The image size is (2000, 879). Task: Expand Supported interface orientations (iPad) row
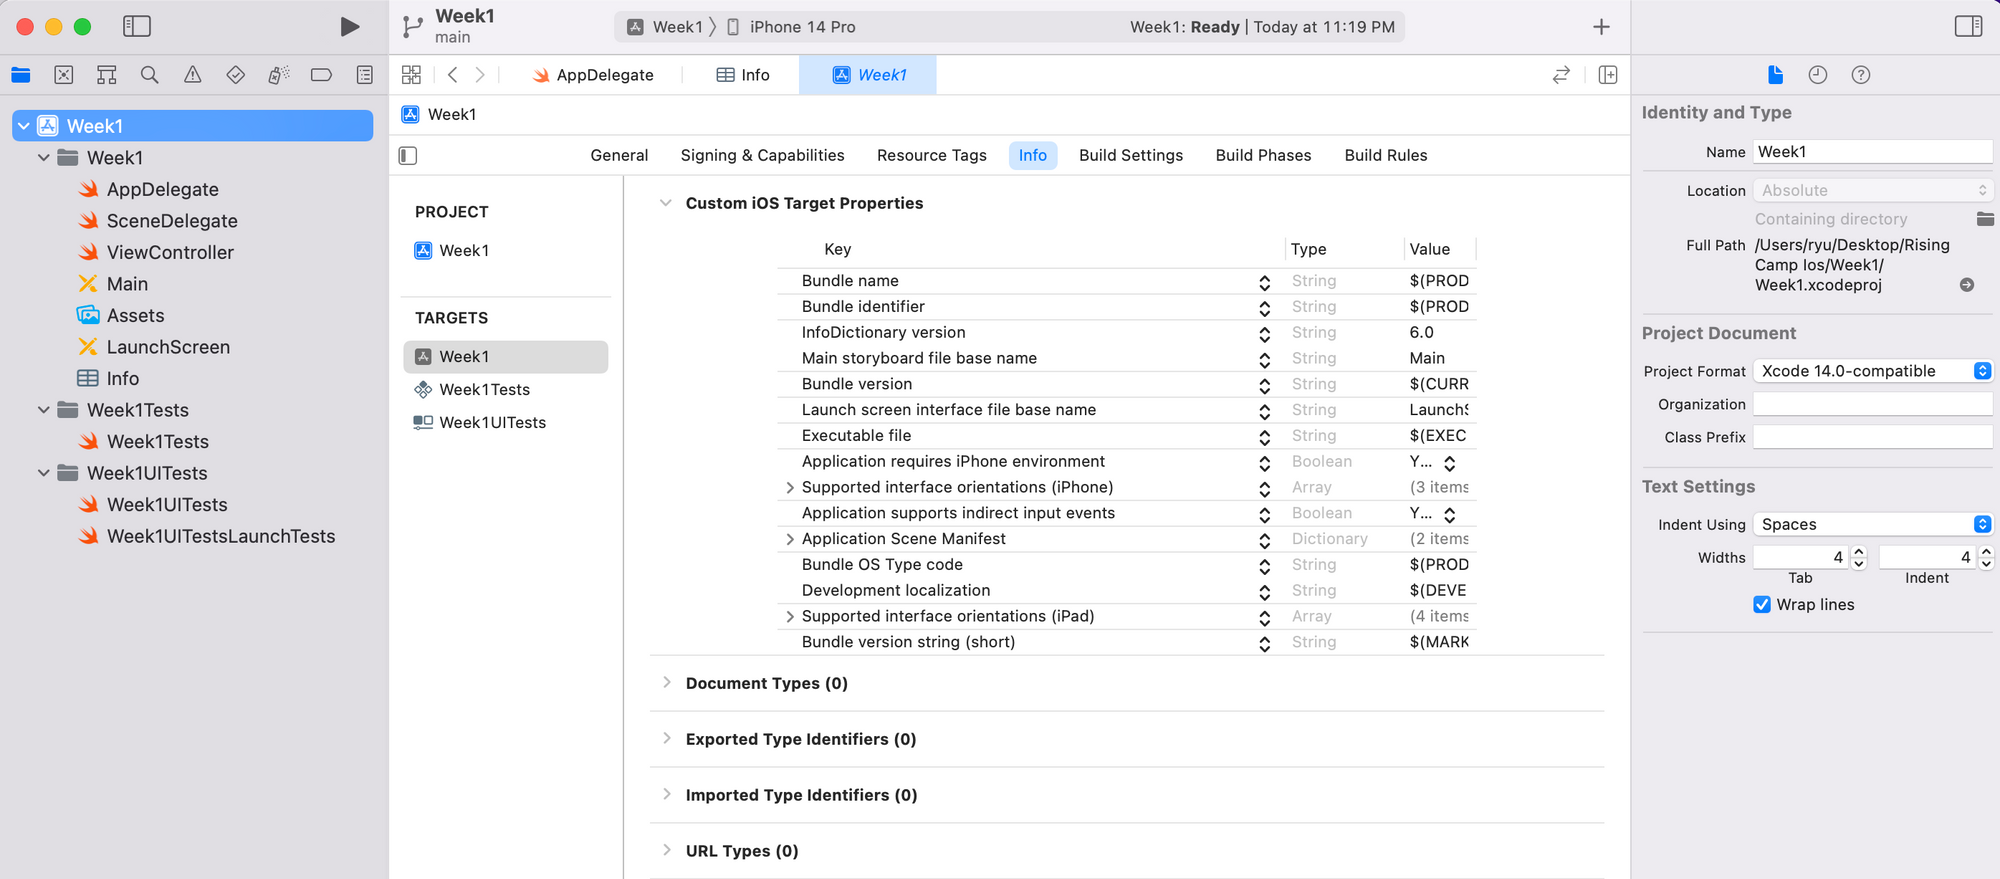tap(790, 617)
